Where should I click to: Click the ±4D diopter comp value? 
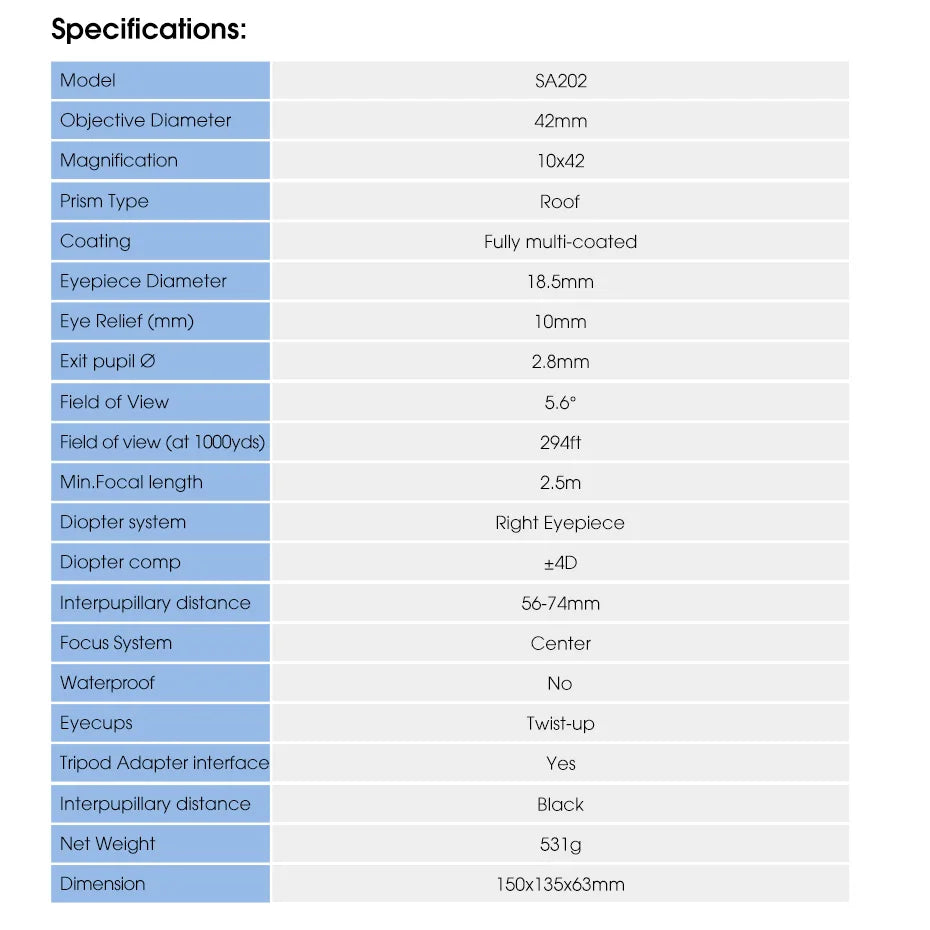pos(560,563)
